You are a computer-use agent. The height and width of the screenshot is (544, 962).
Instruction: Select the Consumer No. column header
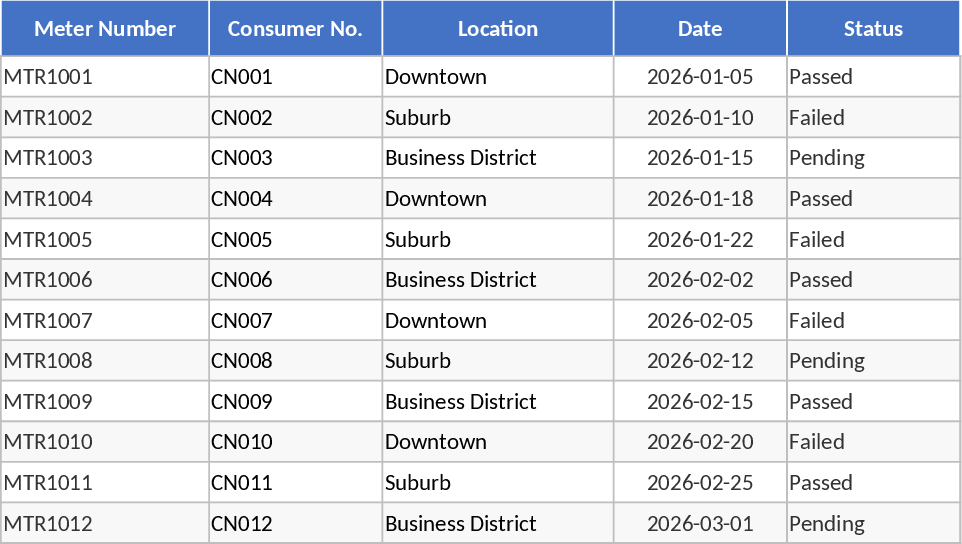coord(295,29)
